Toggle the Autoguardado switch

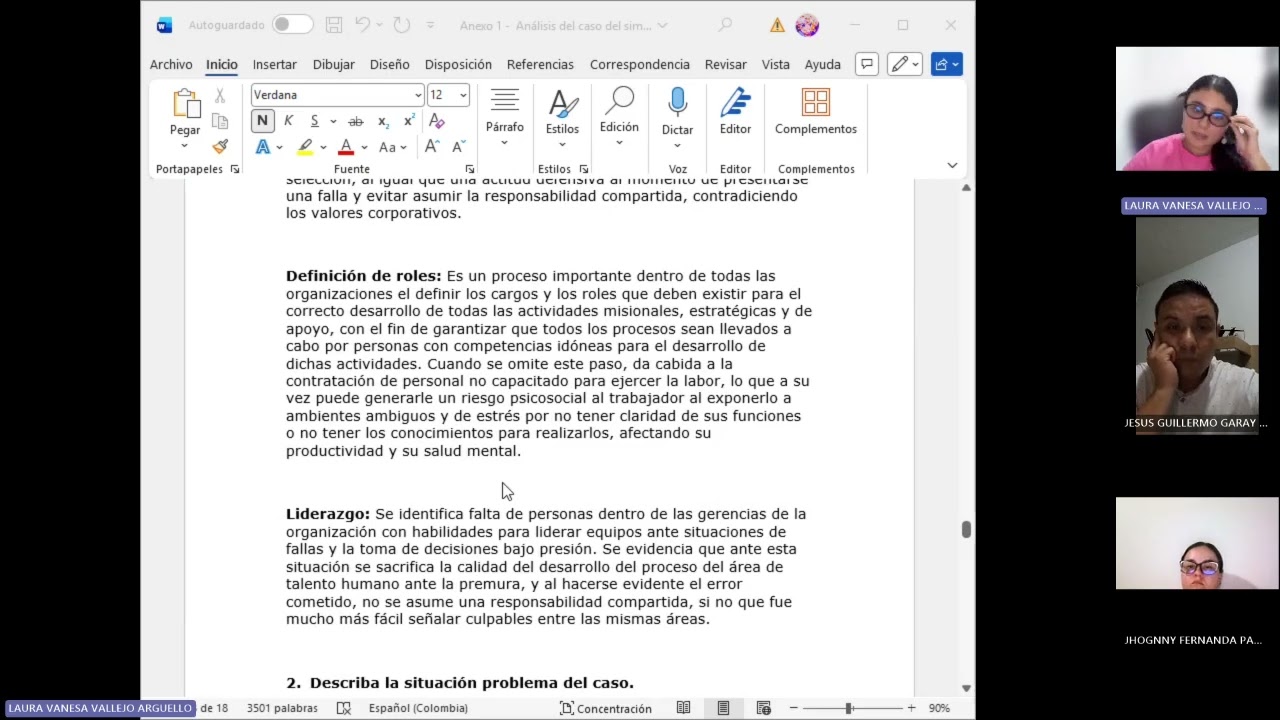pyautogui.click(x=292, y=25)
